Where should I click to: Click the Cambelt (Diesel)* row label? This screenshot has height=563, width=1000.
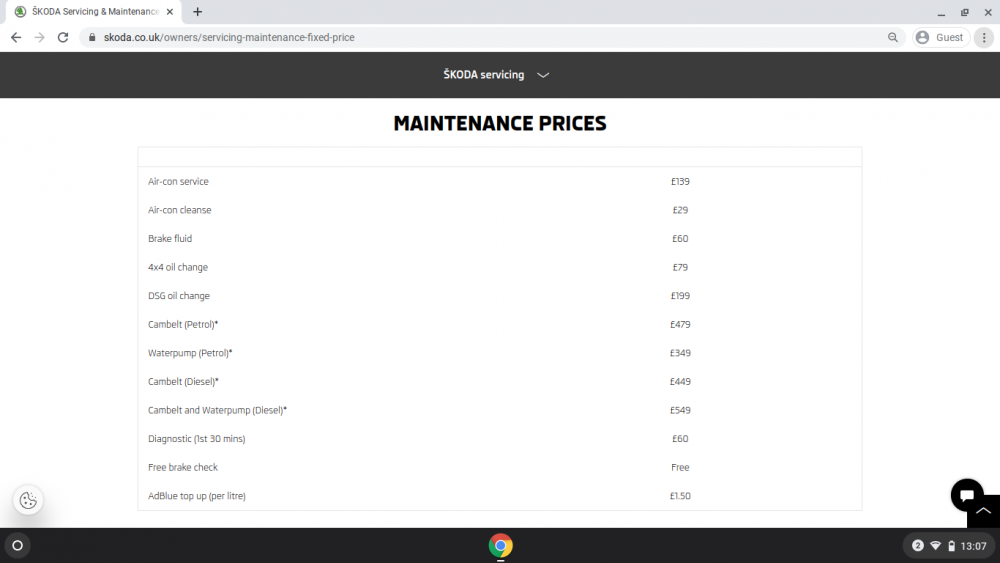coord(183,382)
